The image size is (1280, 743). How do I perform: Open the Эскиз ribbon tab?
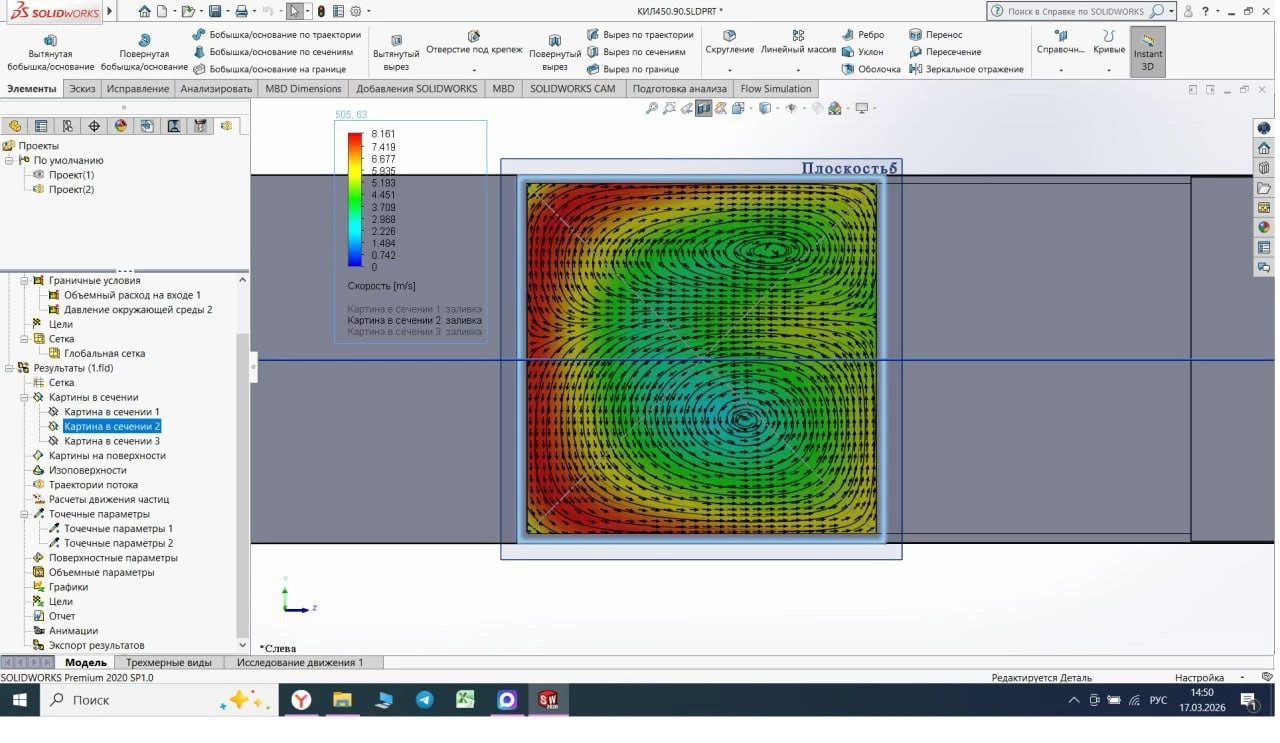point(82,89)
